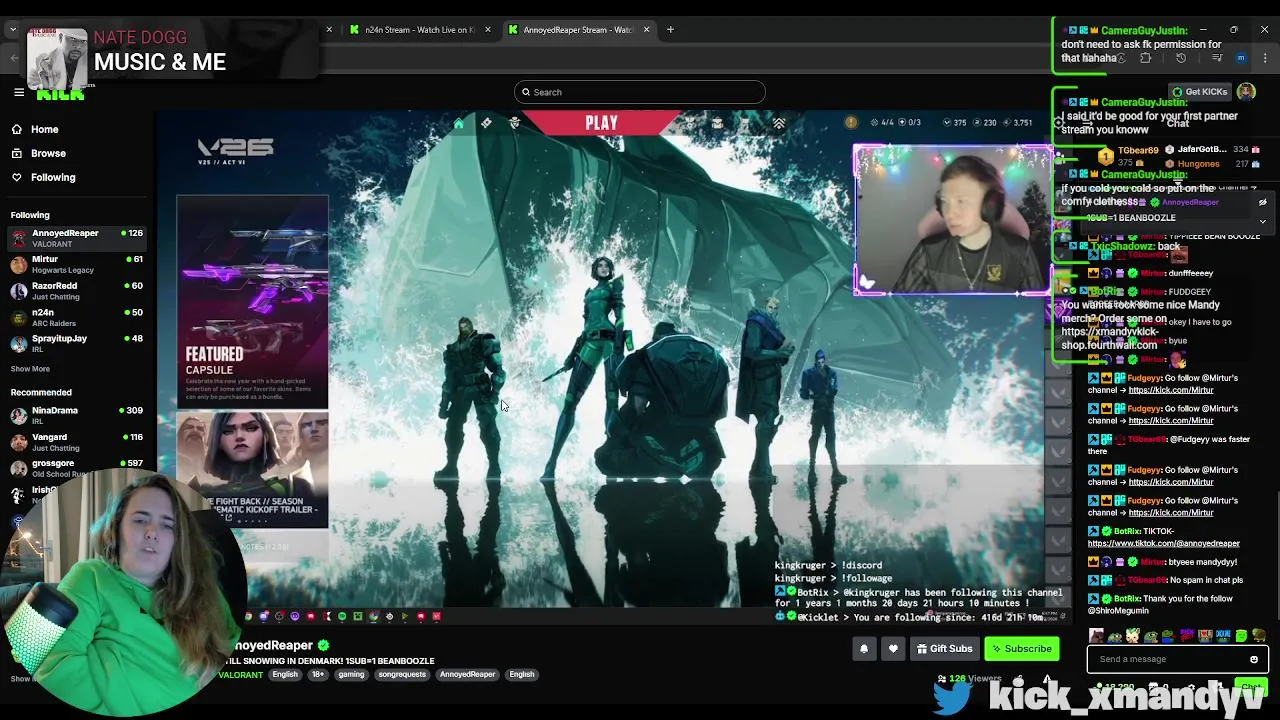
Task: Close the n24n Stream tab
Action: [x=488, y=29]
